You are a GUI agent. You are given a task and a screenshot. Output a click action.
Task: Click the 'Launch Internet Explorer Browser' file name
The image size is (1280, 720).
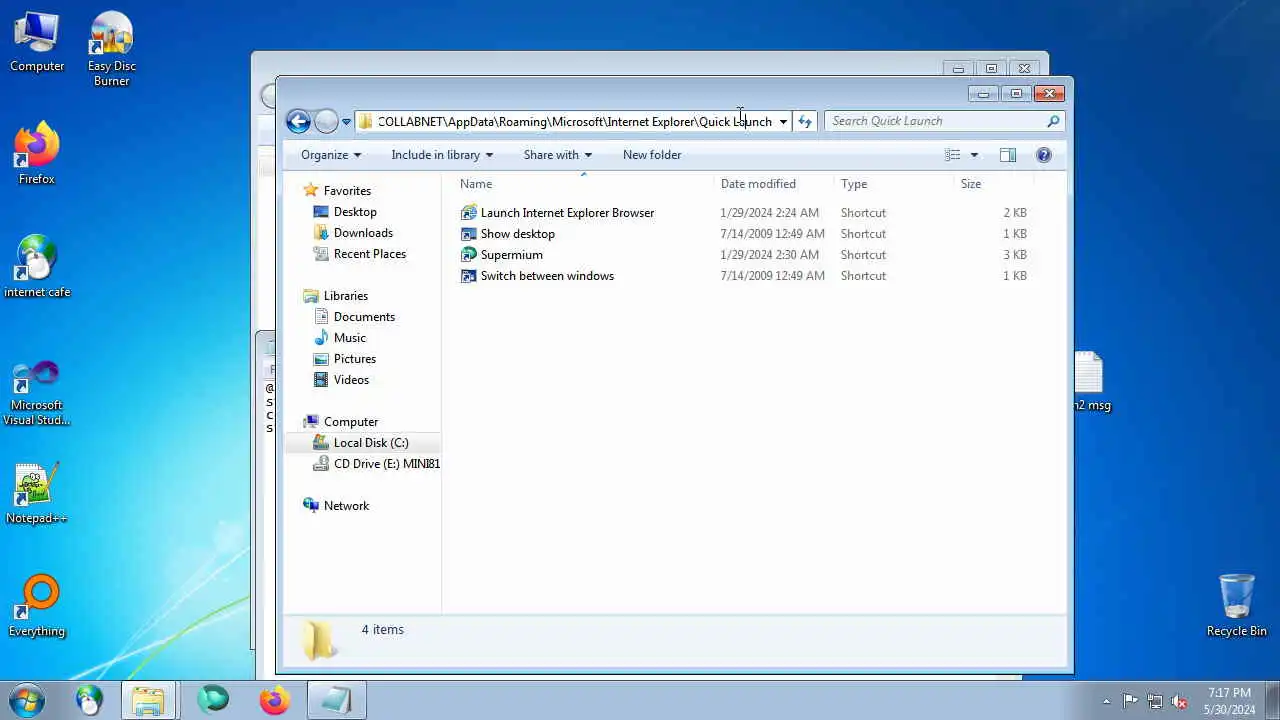[x=567, y=213]
